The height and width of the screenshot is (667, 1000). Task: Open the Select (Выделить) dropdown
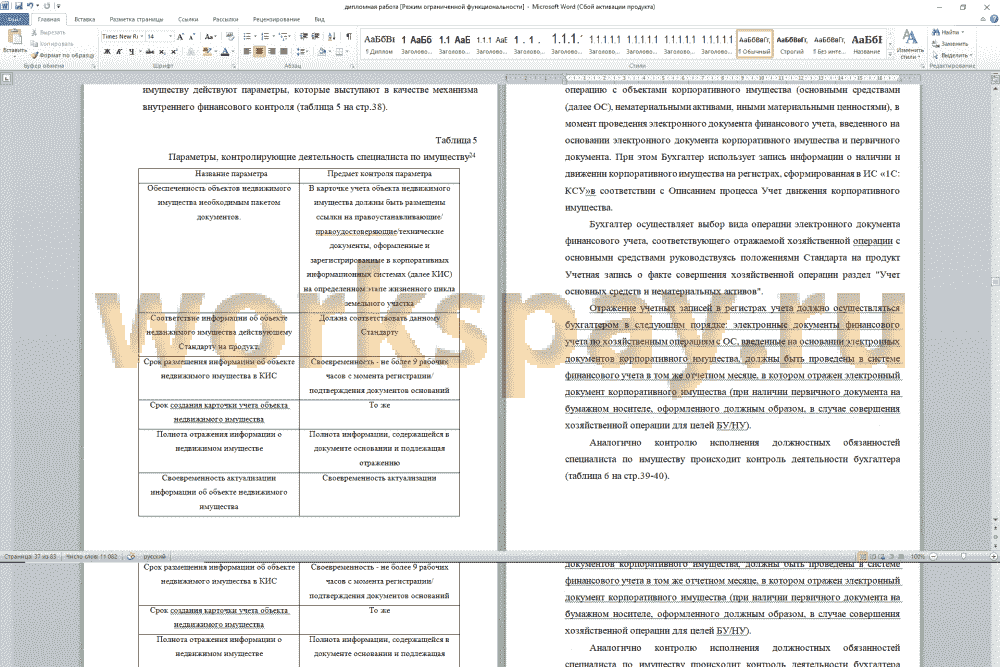[952, 55]
